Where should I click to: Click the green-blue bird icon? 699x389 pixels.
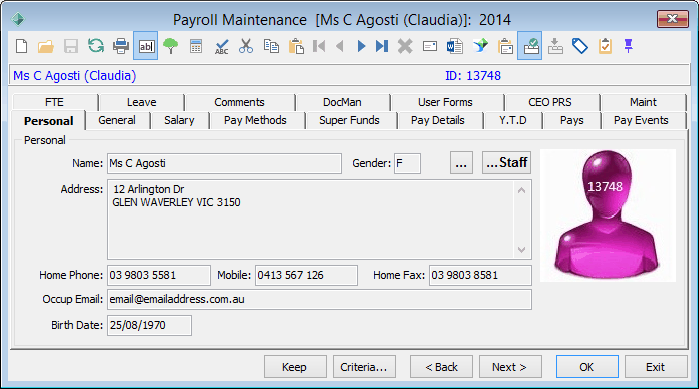click(x=480, y=46)
